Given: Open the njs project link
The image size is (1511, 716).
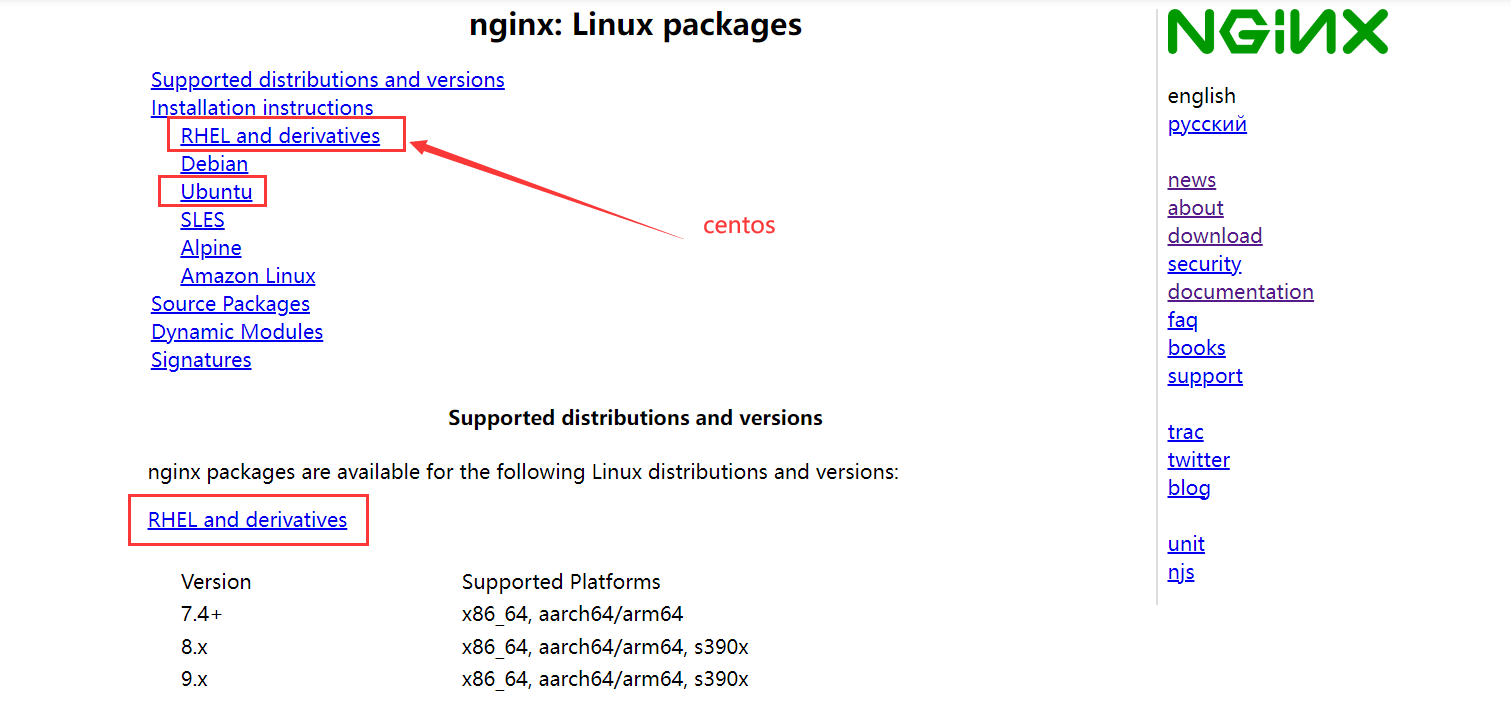Looking at the screenshot, I should click(x=1181, y=572).
